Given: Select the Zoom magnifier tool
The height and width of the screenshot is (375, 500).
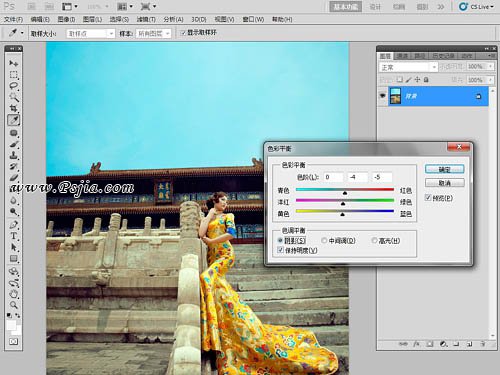Looking at the screenshot, I should pyautogui.click(x=13, y=305).
